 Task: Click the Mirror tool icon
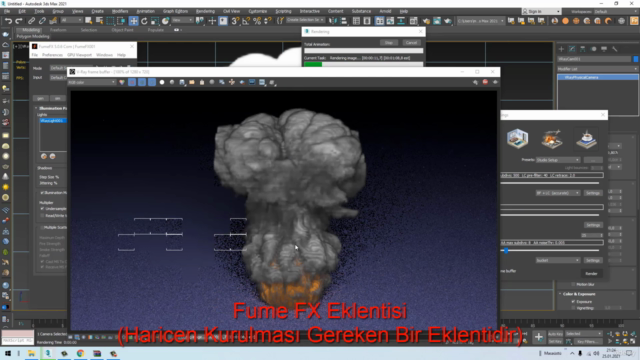pos(333,21)
